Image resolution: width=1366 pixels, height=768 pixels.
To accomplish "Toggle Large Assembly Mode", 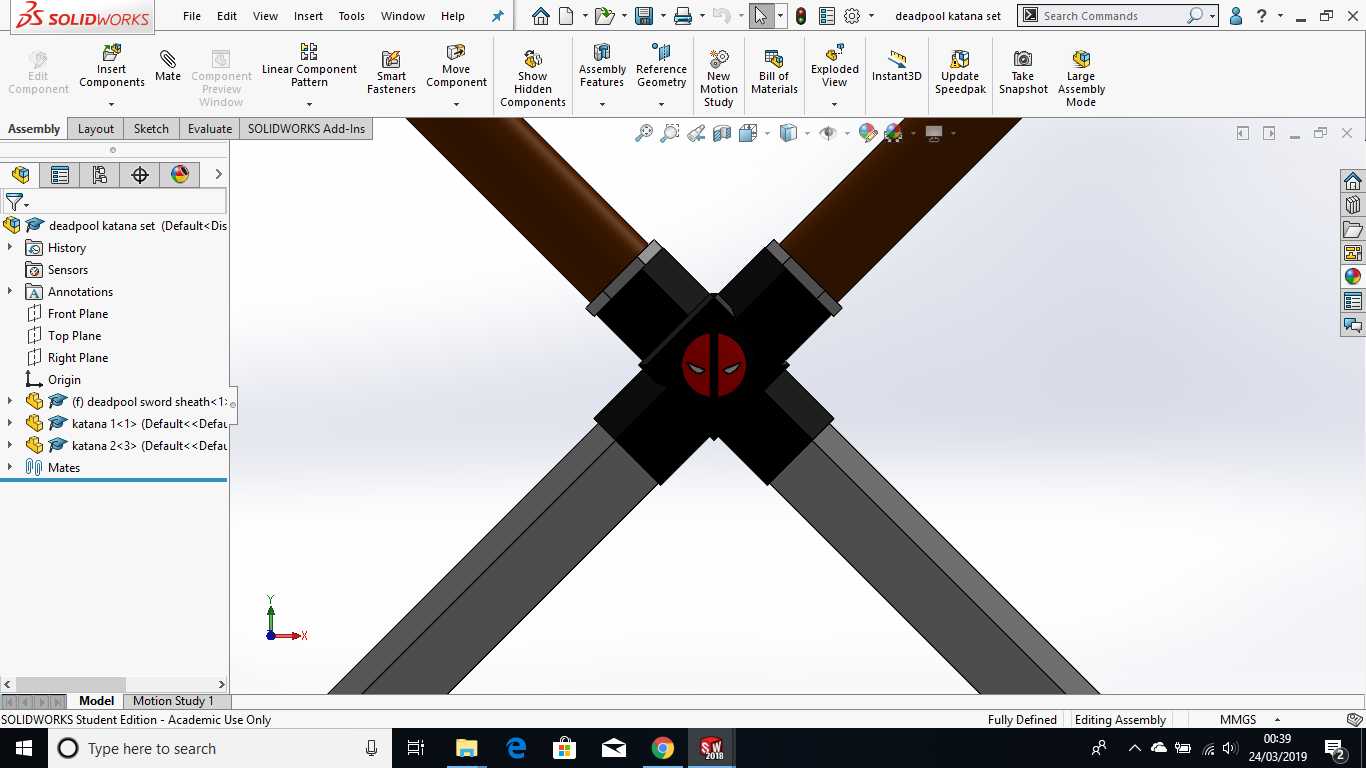I will pyautogui.click(x=1081, y=78).
